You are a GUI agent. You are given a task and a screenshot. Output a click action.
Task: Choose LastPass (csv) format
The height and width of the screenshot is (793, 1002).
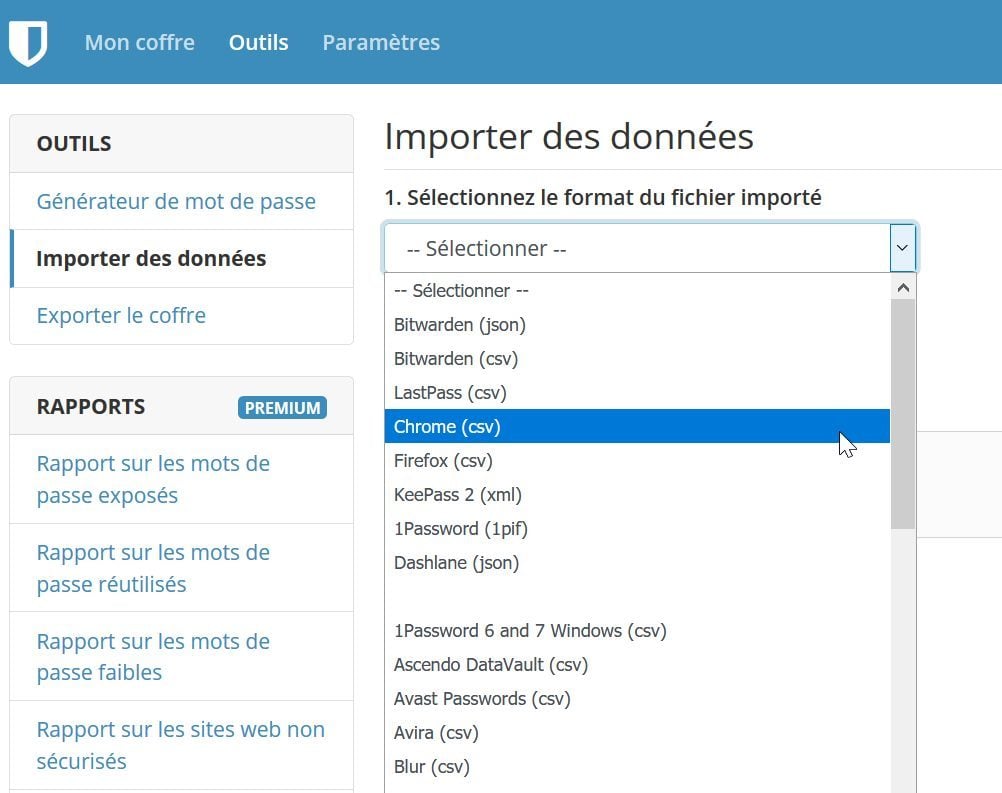pos(637,392)
